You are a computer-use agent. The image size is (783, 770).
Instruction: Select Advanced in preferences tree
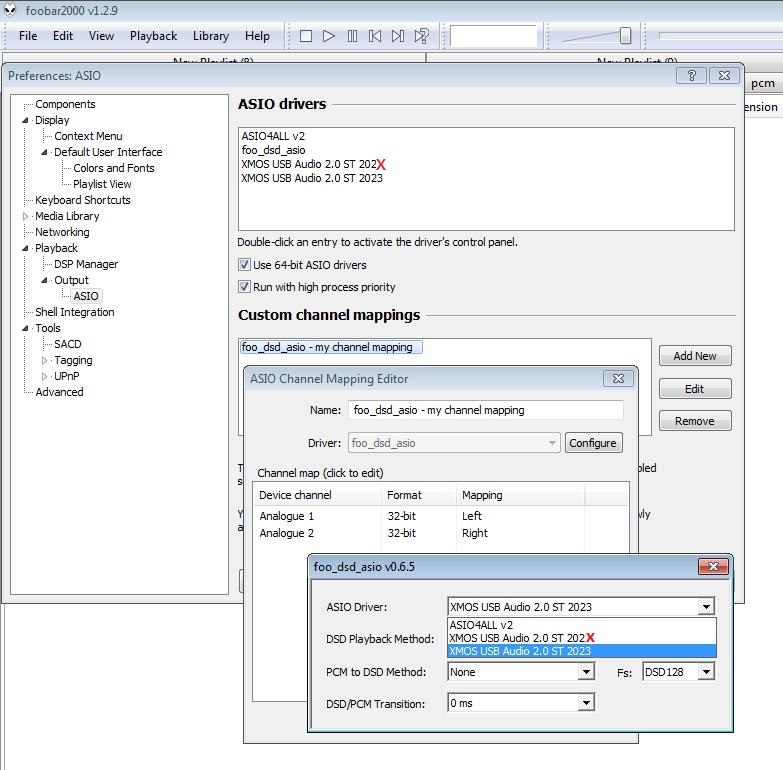click(x=59, y=392)
